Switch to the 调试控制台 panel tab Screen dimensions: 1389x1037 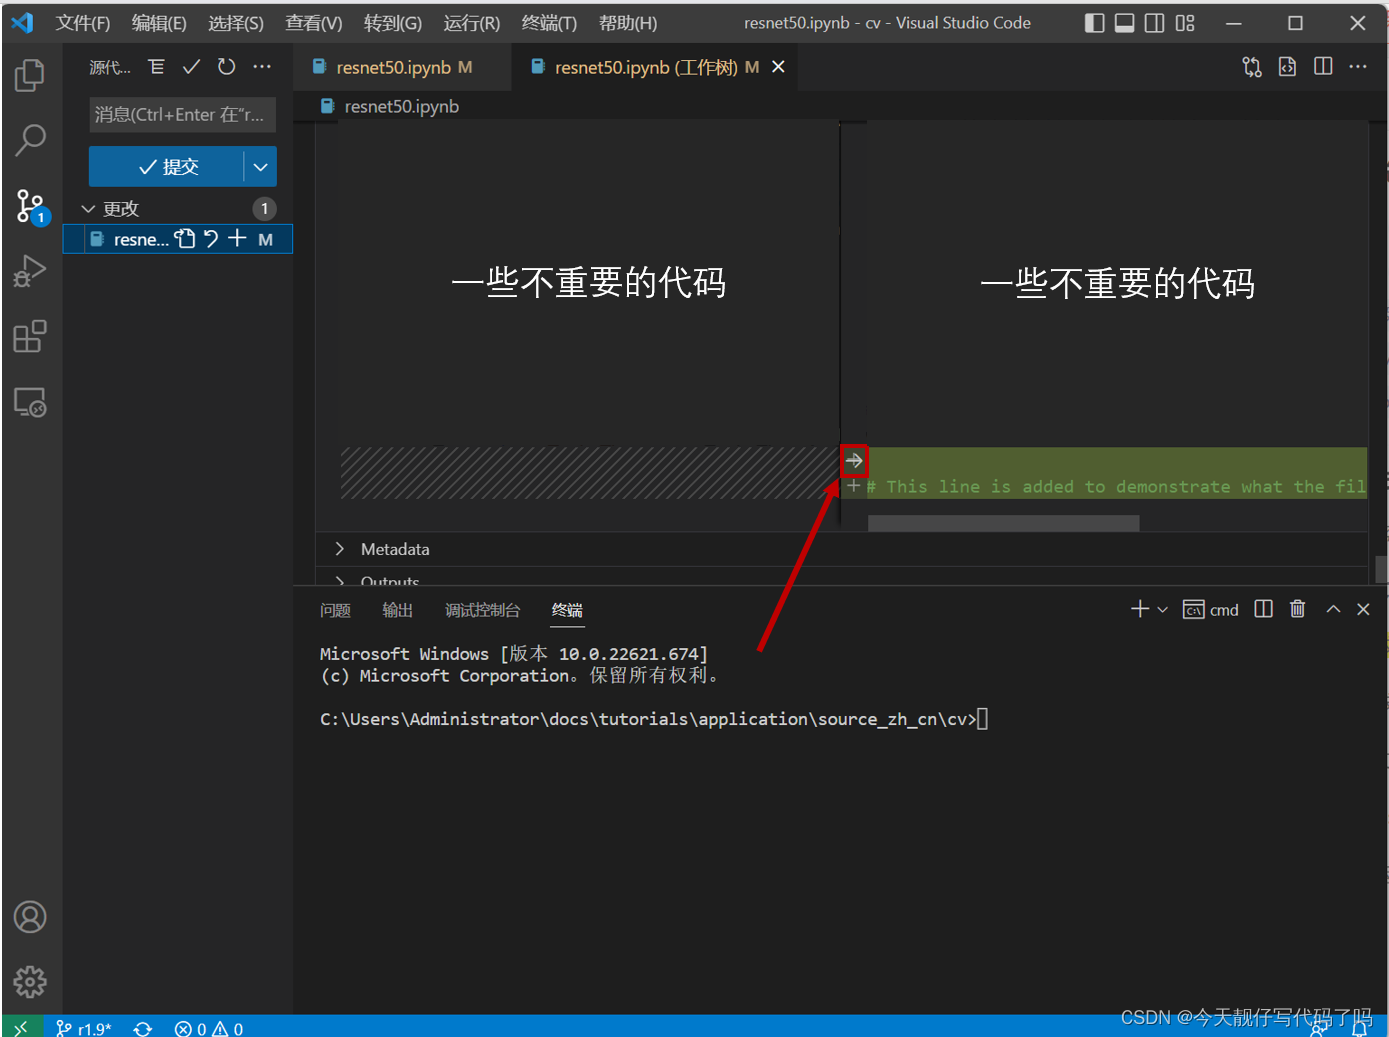[482, 610]
